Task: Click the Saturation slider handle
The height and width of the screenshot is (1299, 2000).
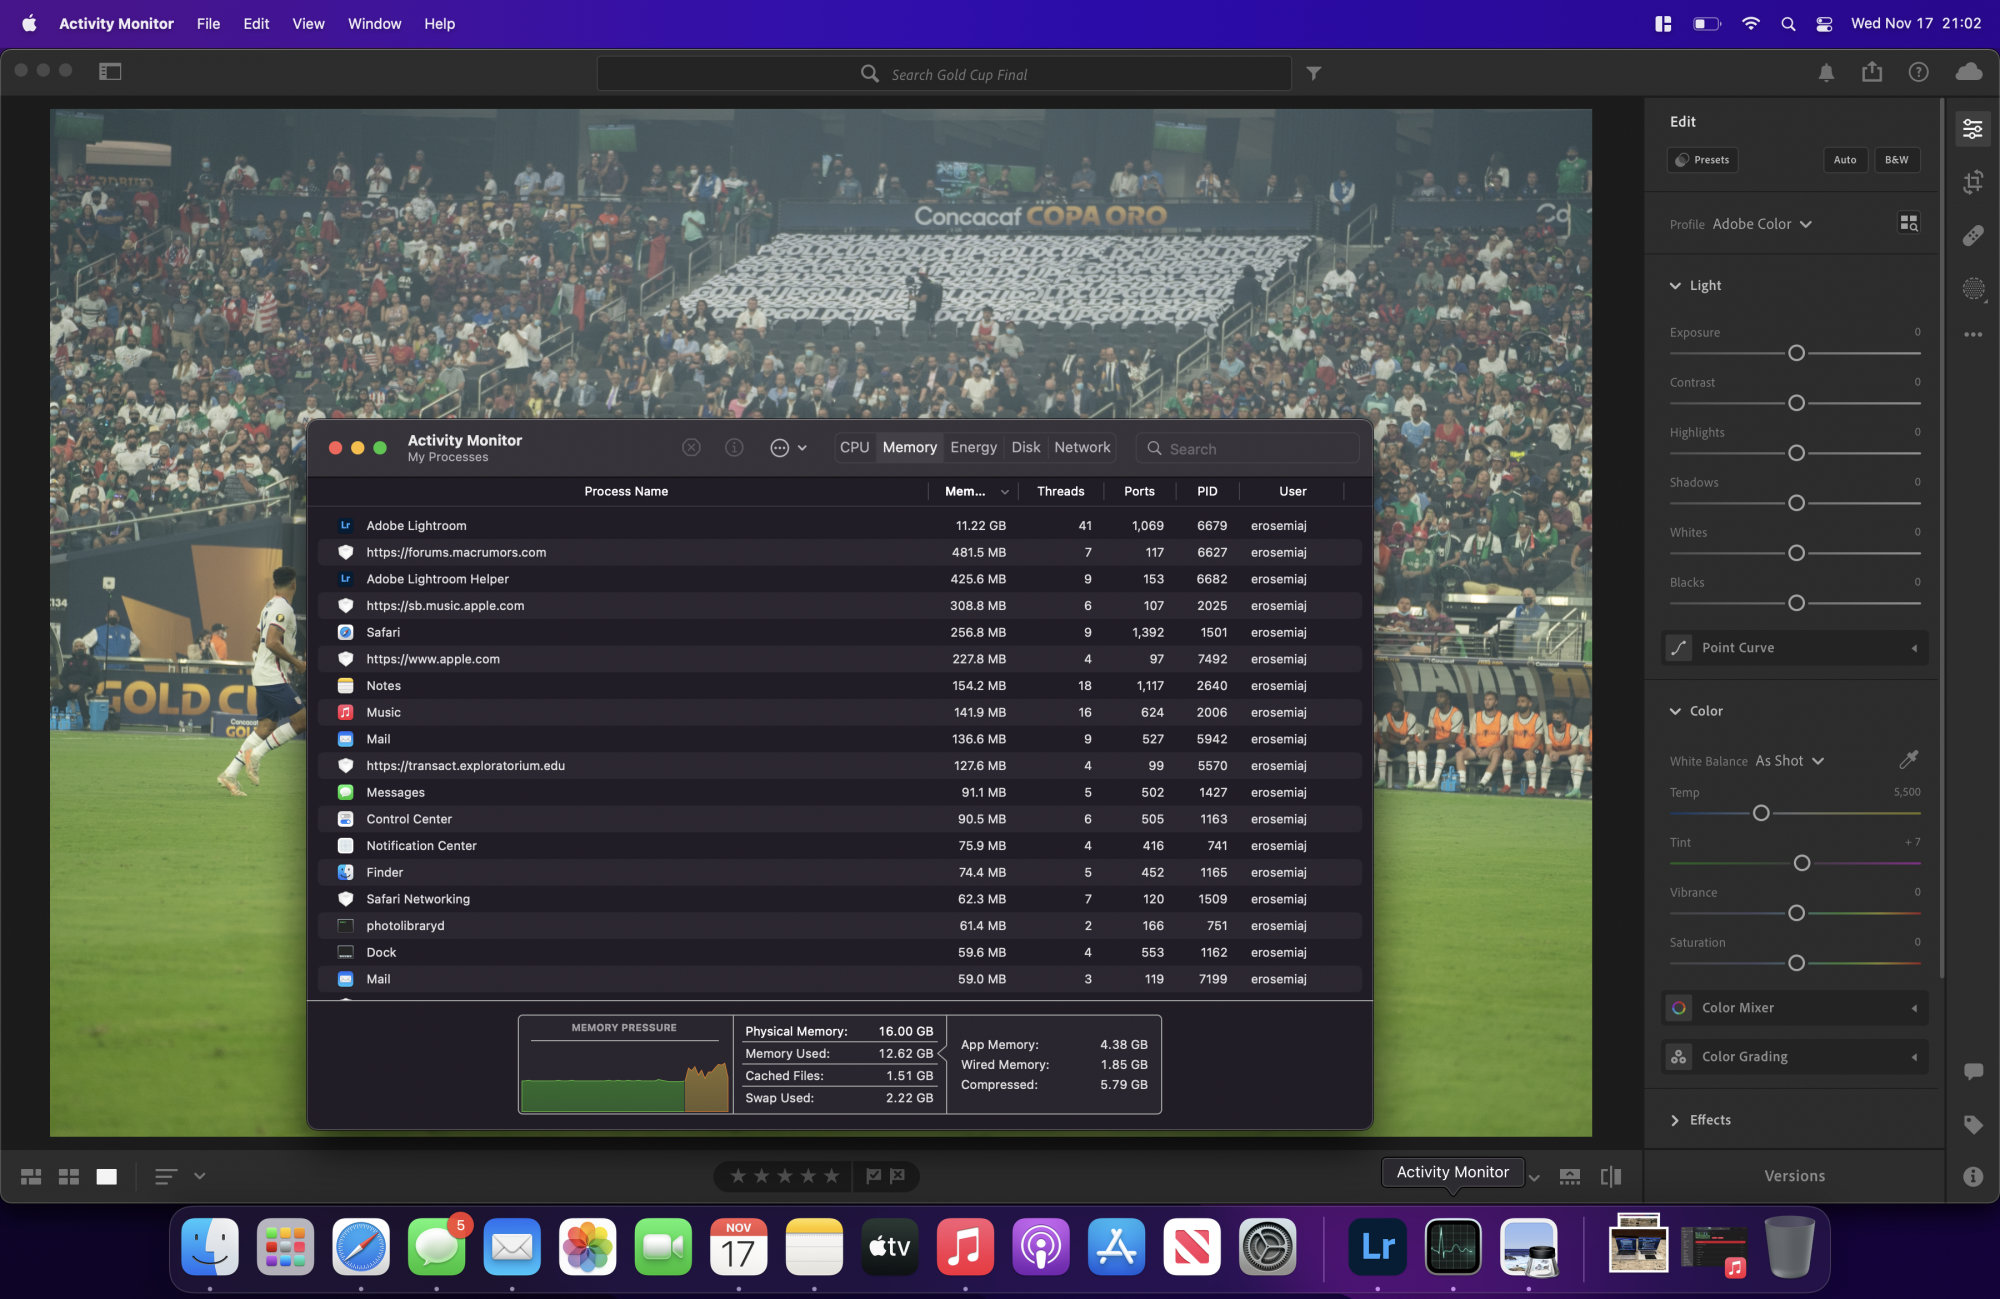Action: pos(1796,963)
